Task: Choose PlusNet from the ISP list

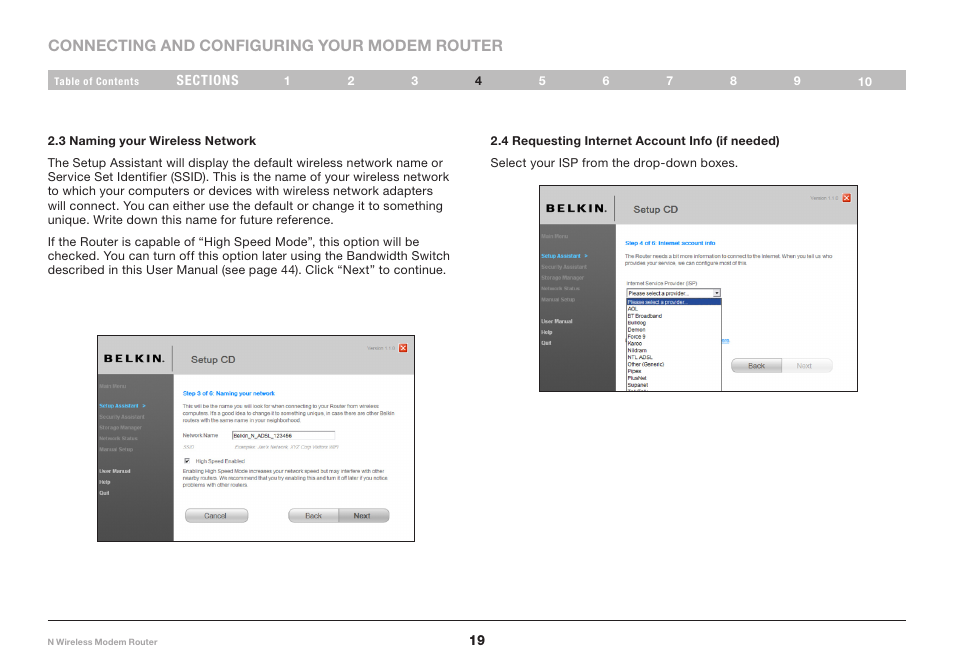Action: (x=637, y=378)
